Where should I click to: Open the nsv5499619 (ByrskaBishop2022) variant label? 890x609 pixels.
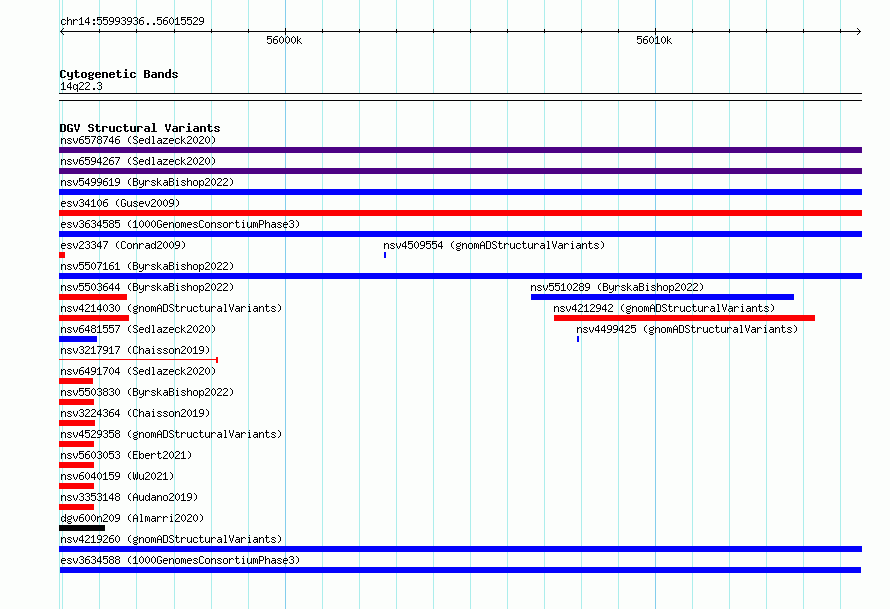click(x=147, y=182)
